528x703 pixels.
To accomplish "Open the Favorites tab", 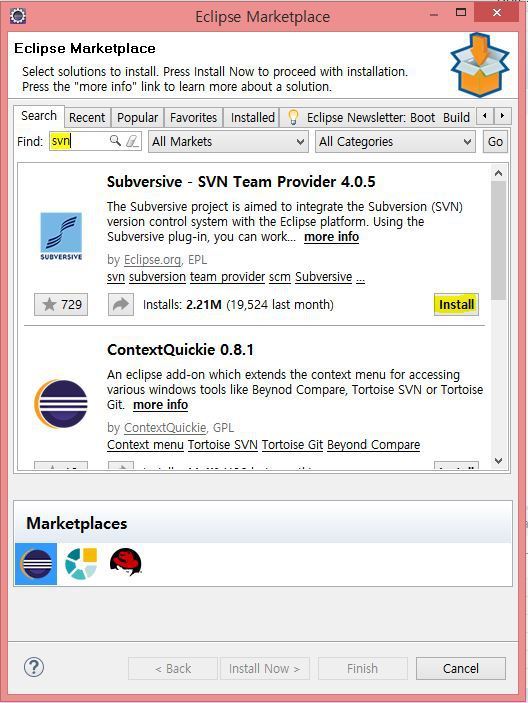I will [193, 117].
